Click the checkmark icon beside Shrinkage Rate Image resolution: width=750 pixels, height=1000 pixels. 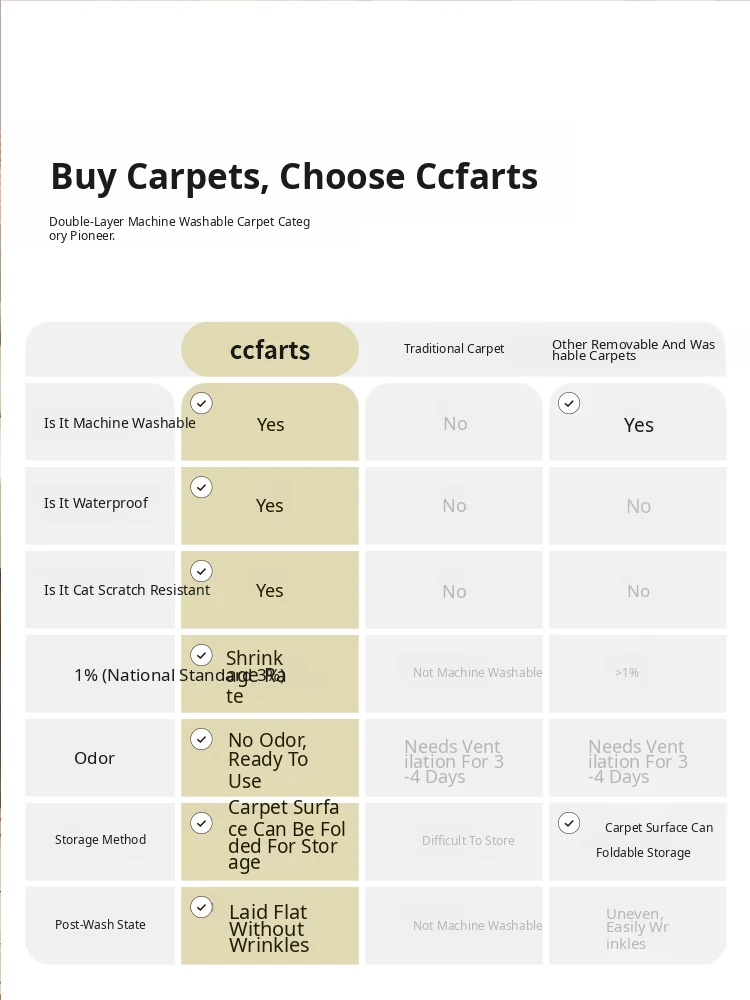[x=202, y=655]
